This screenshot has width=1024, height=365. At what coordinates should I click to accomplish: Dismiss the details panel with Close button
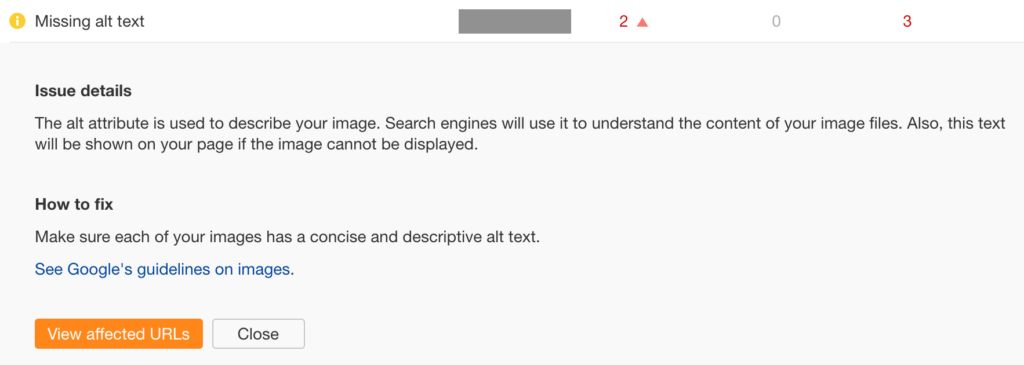coord(259,334)
